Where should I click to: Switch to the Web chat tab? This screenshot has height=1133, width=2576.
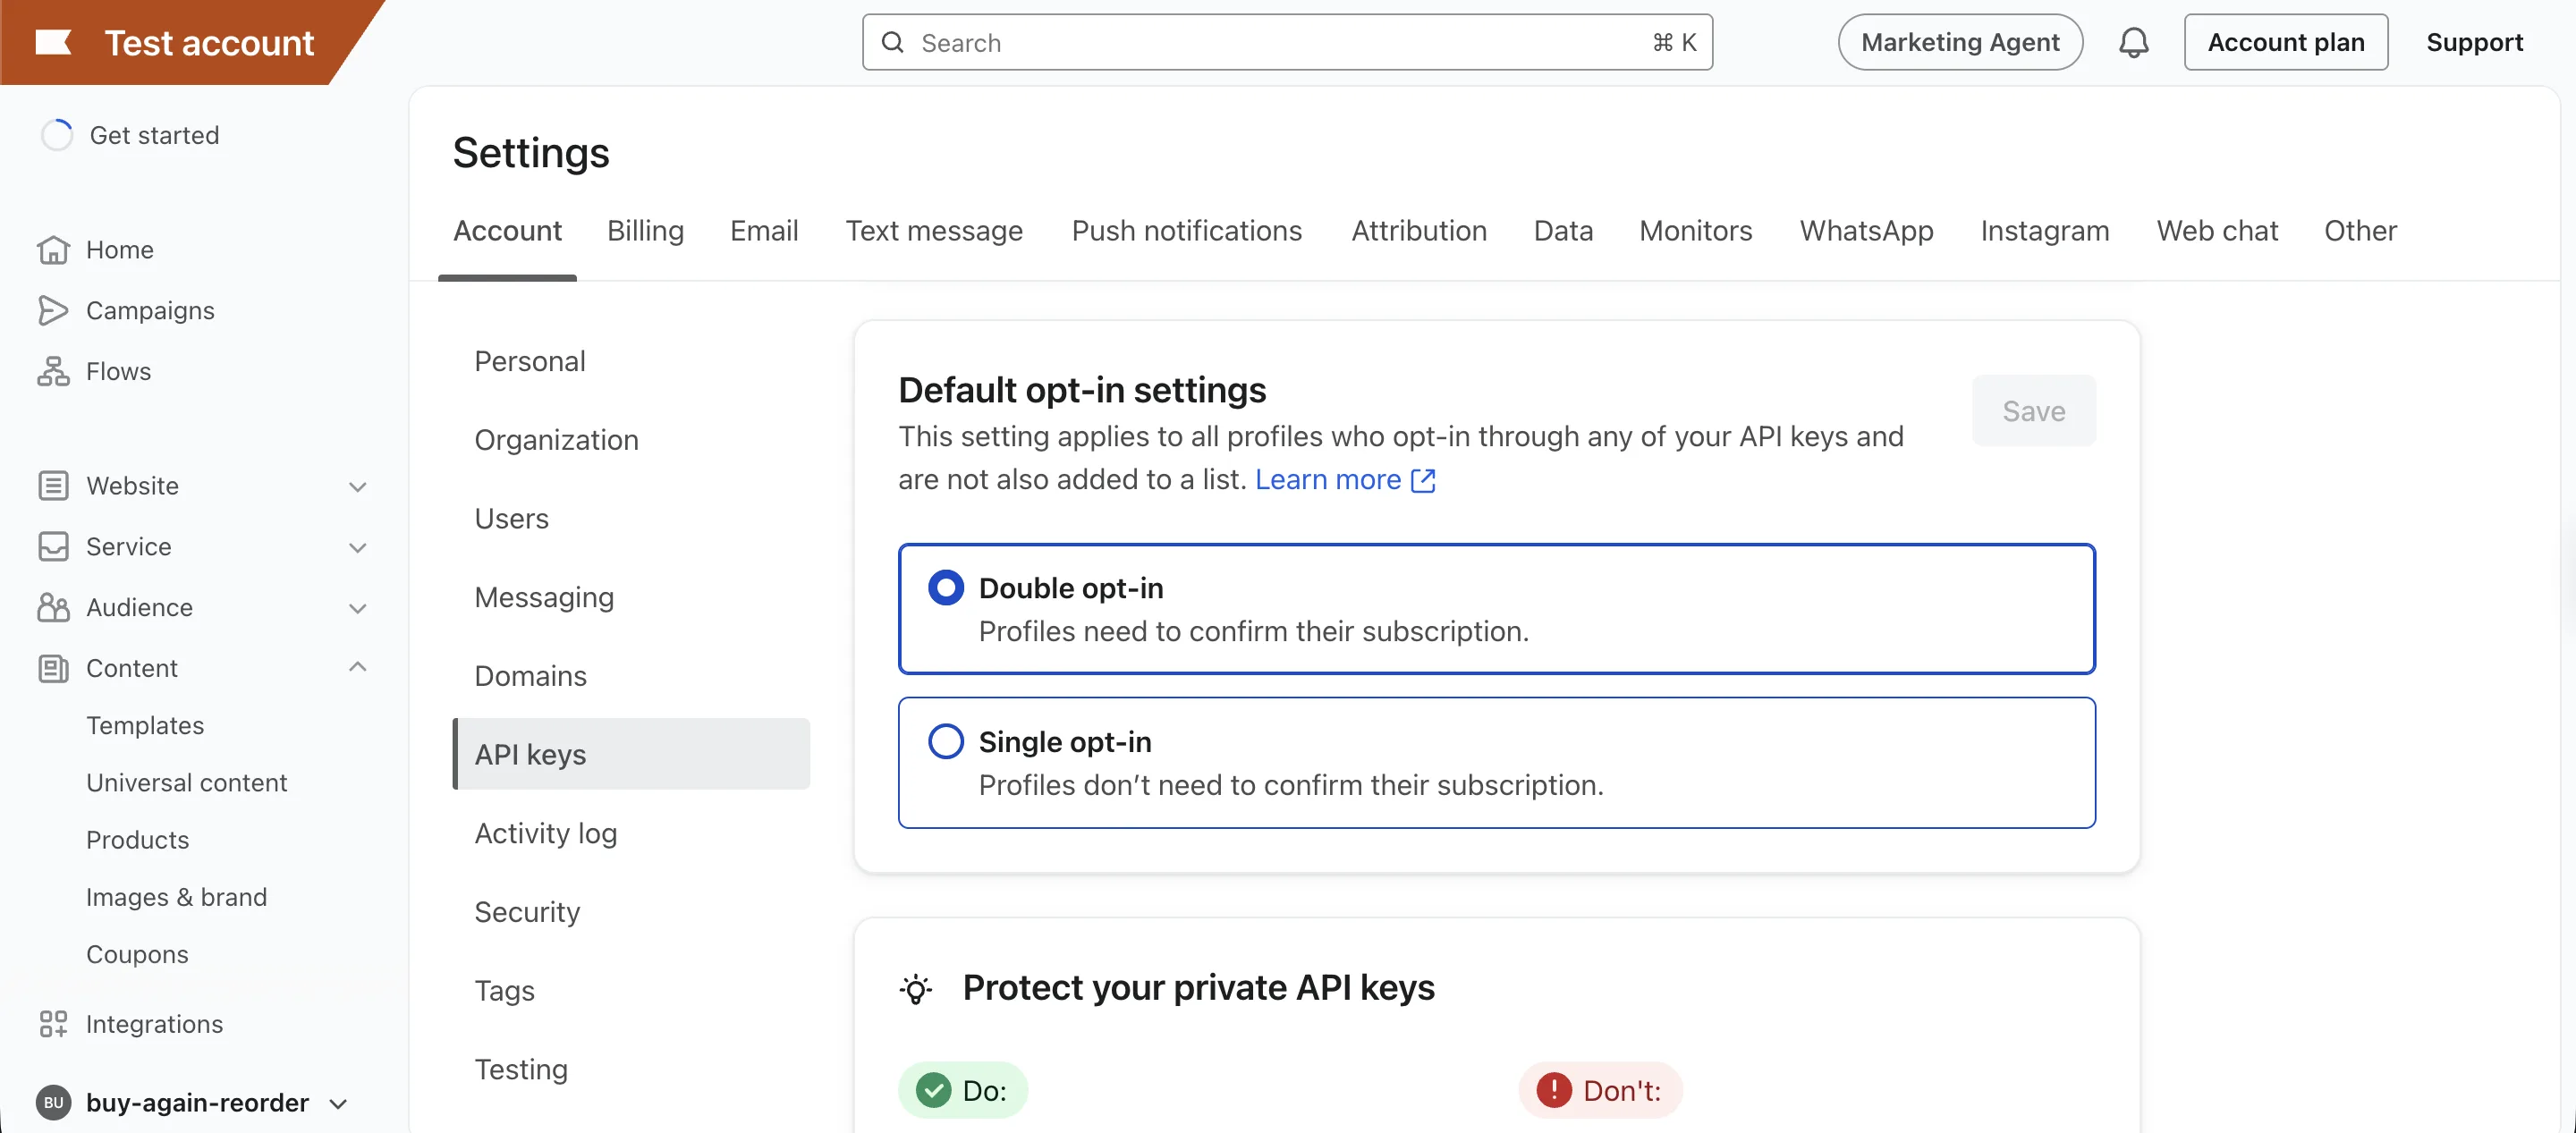2217,231
